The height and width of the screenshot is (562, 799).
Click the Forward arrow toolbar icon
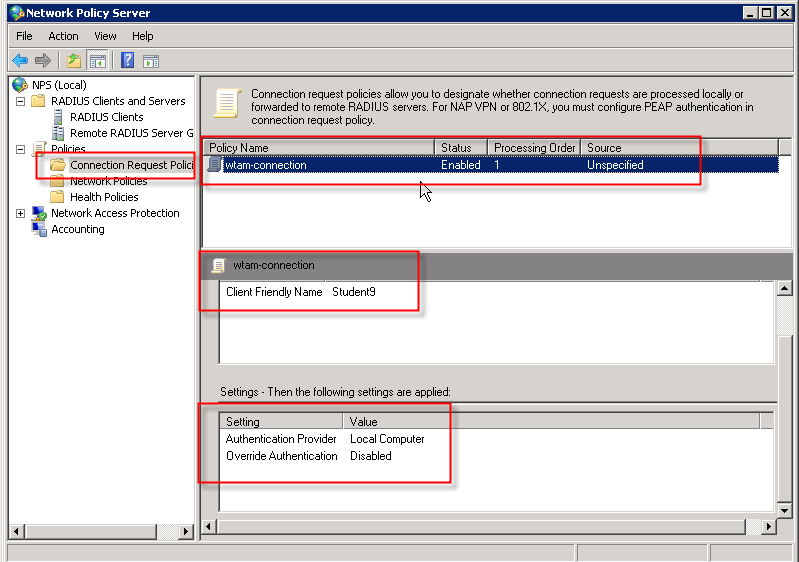tap(42, 61)
